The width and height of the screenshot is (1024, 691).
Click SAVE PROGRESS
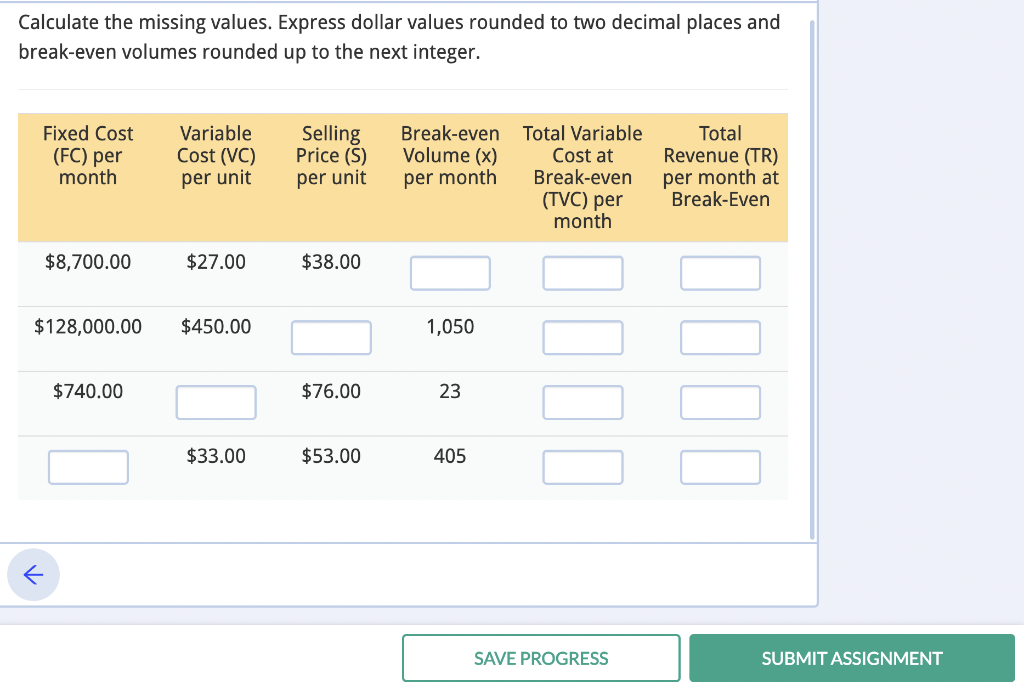[540, 658]
